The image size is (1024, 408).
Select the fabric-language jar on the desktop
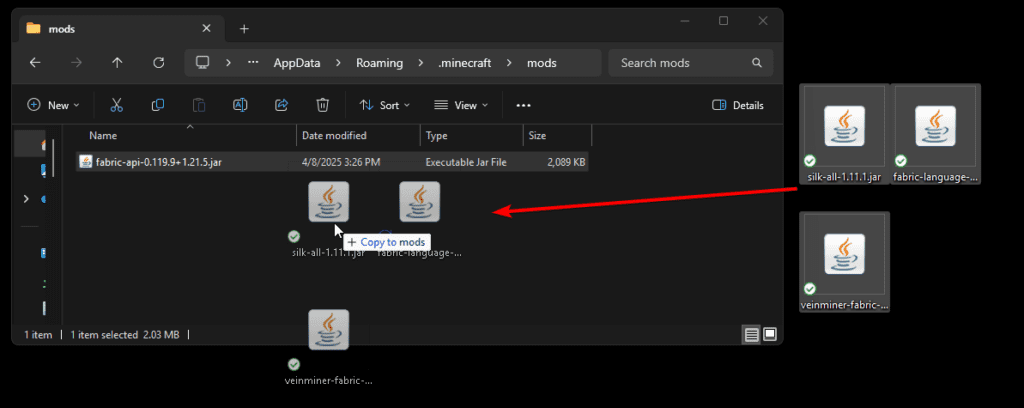pos(936,134)
